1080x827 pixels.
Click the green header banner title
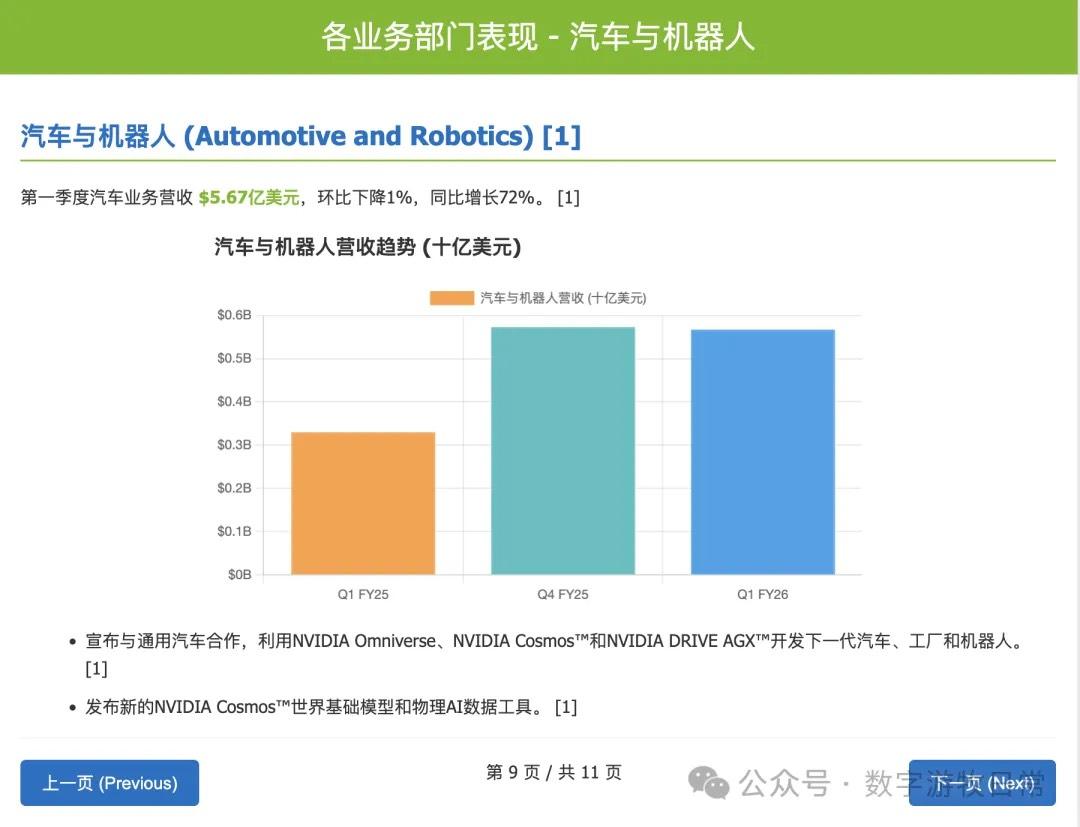[538, 37]
